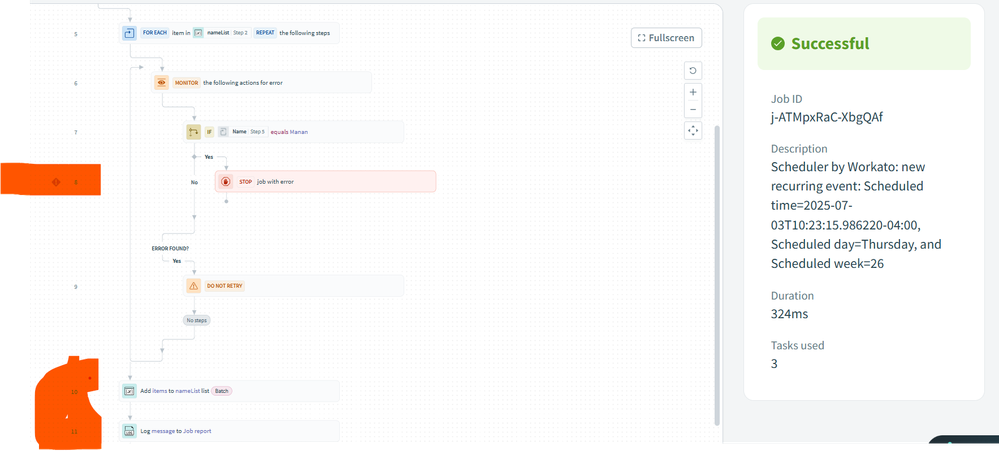Click the For Each loop step icon
The image size is (999, 451).
click(x=129, y=33)
